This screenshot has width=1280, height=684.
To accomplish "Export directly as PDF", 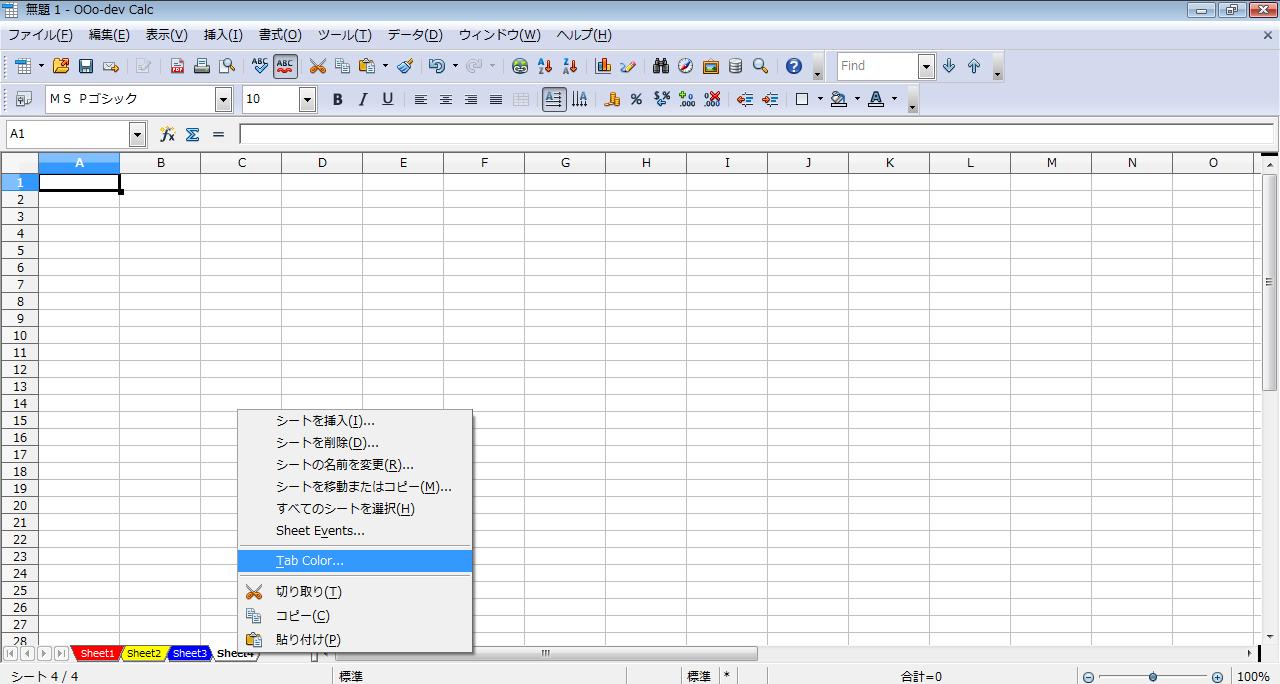I will tap(177, 66).
